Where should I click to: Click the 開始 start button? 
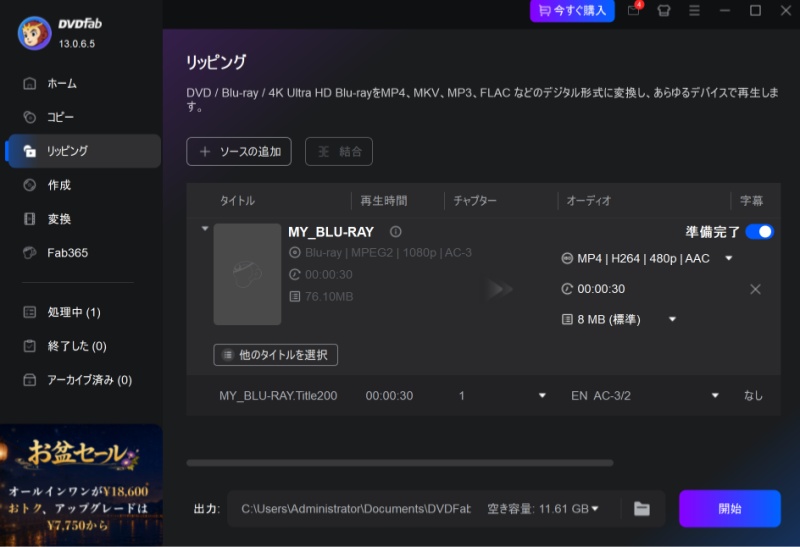730,509
